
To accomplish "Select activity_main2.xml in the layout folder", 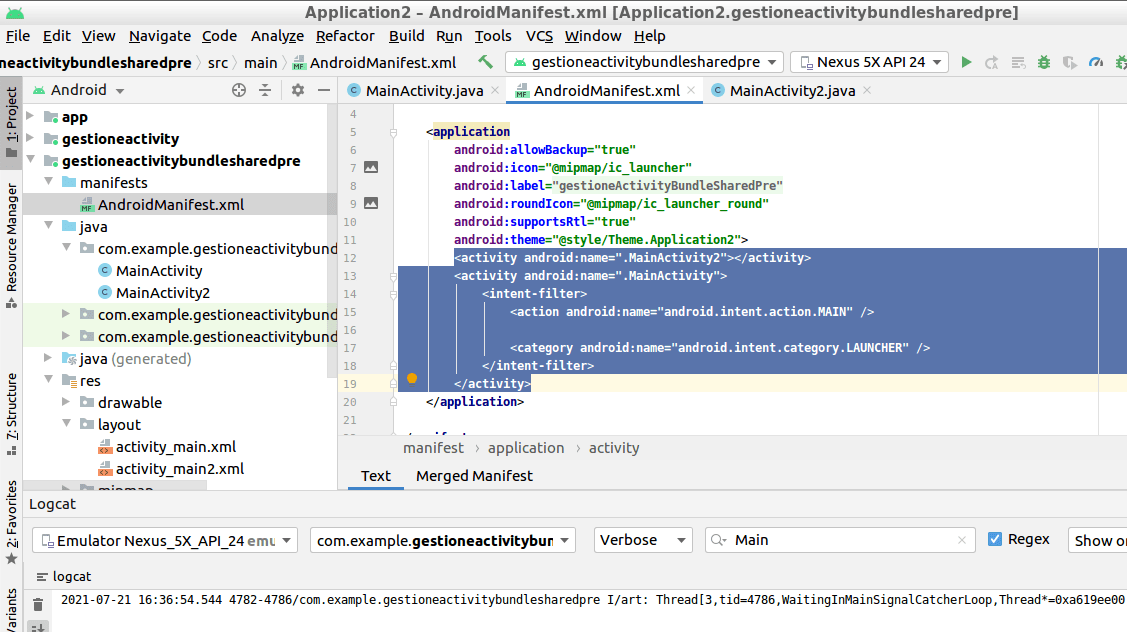I will (x=180, y=469).
